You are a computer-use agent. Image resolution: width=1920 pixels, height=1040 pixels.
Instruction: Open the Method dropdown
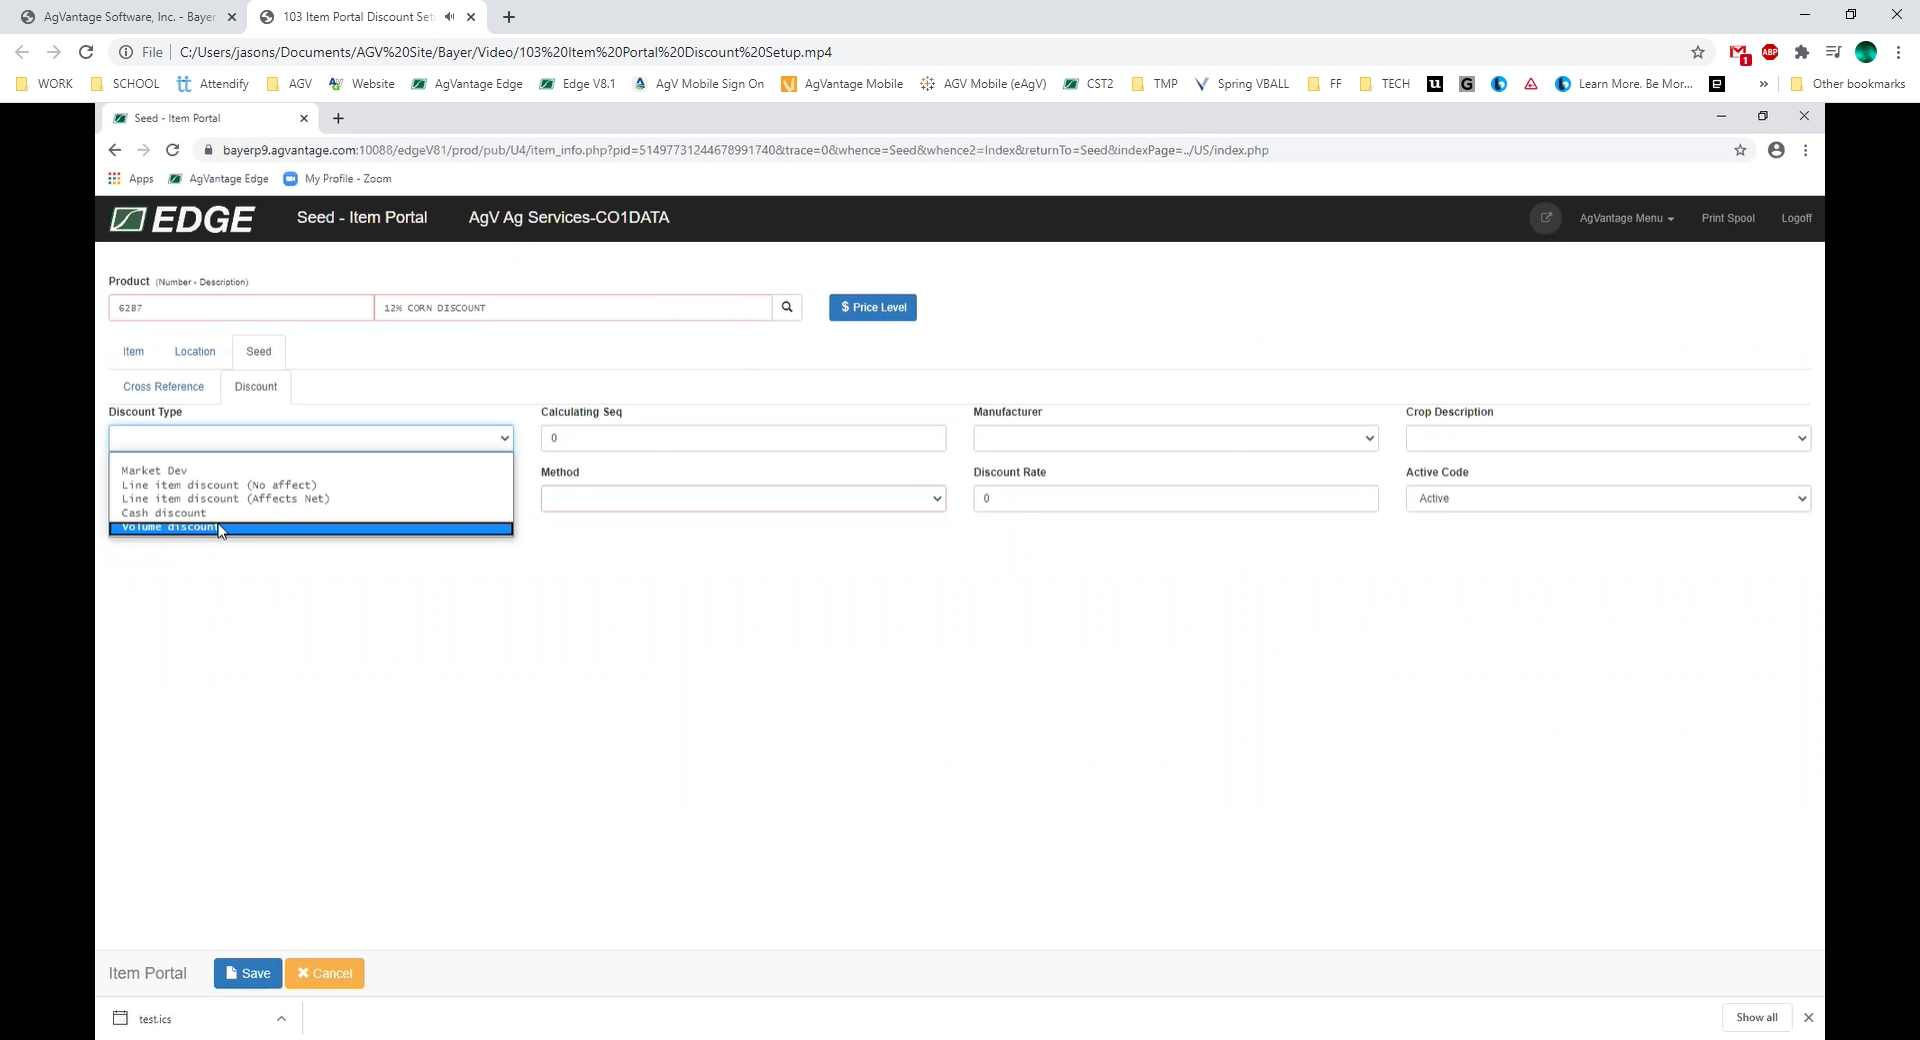point(743,498)
